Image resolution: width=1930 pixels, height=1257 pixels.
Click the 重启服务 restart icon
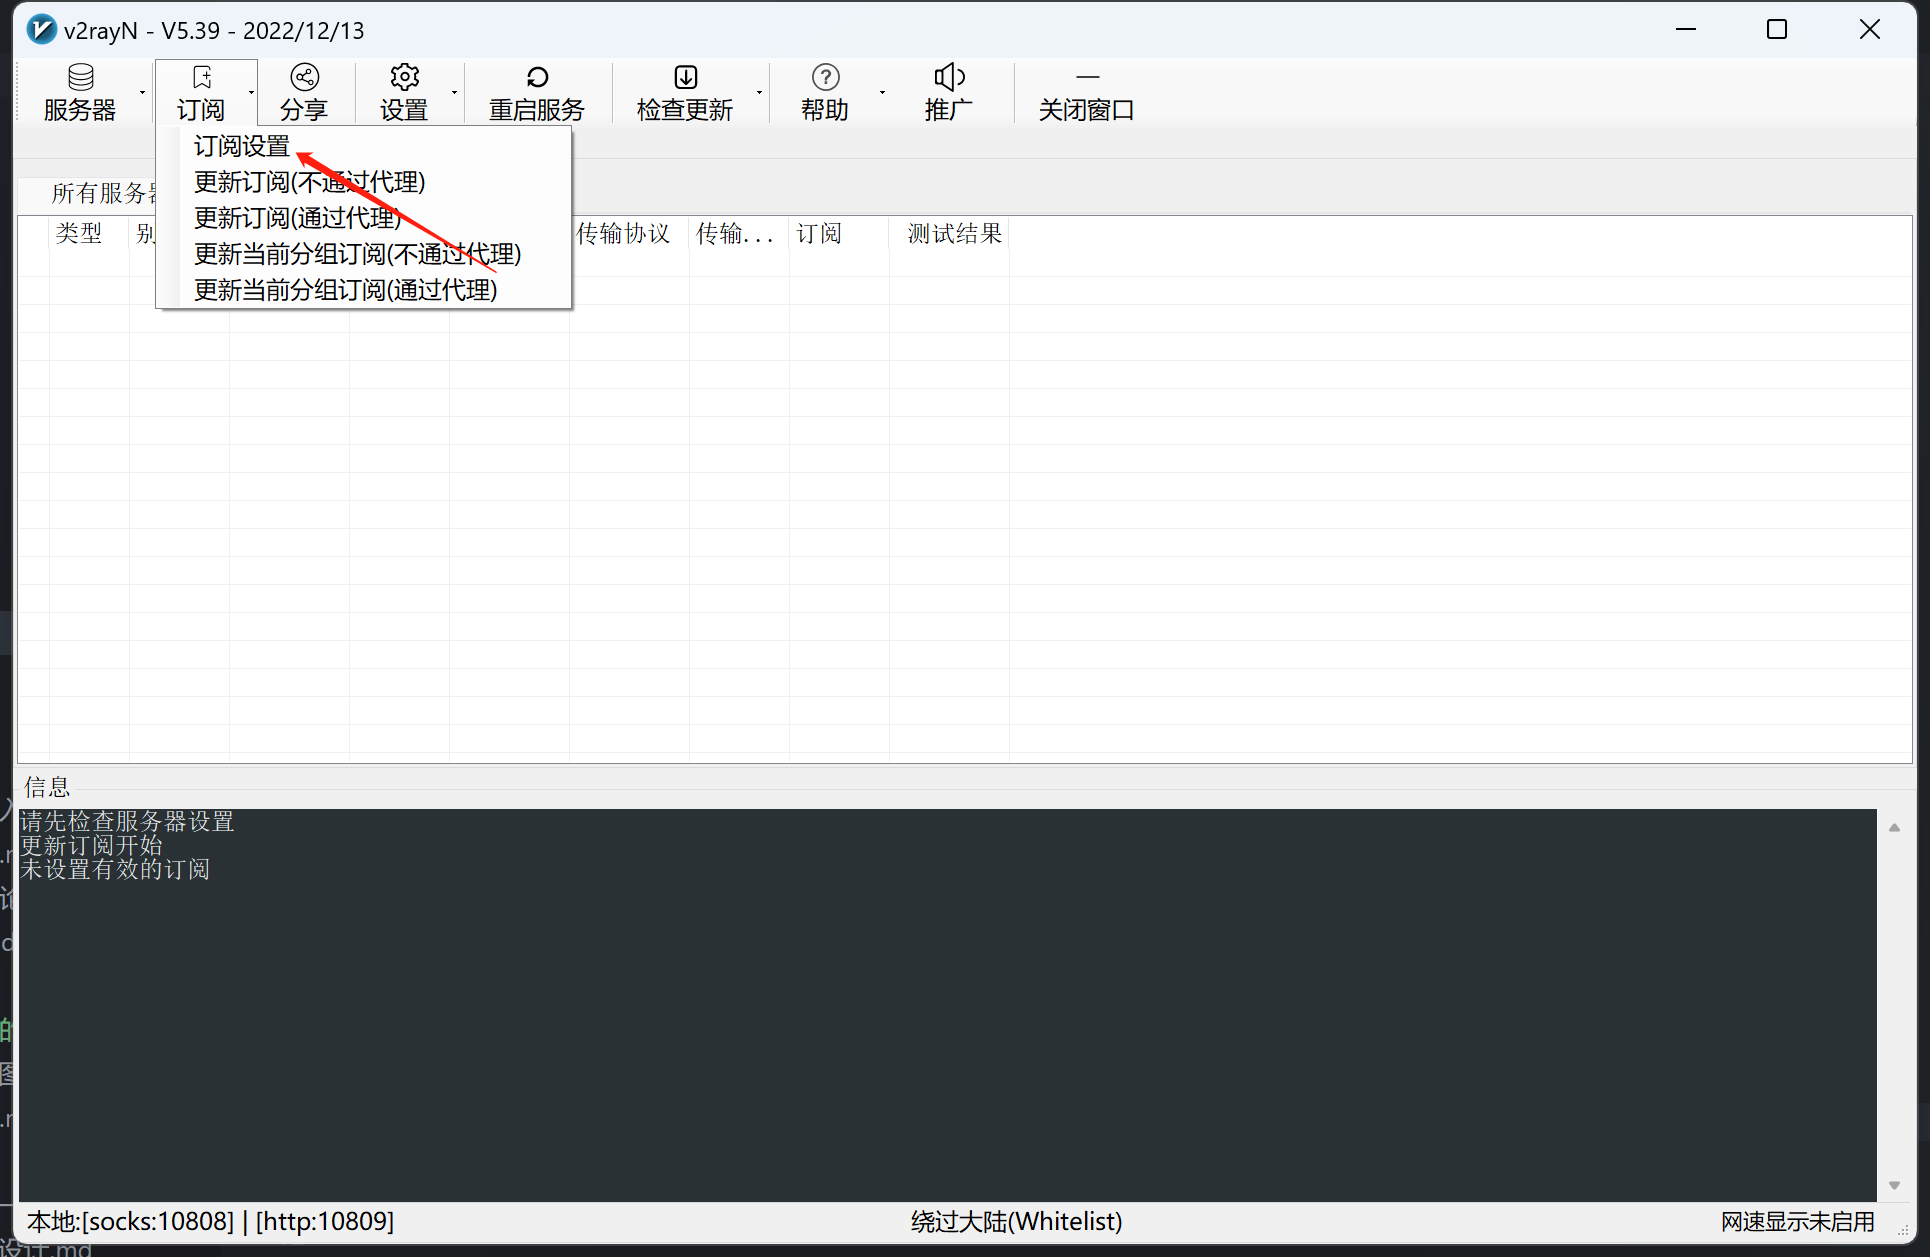pos(537,78)
